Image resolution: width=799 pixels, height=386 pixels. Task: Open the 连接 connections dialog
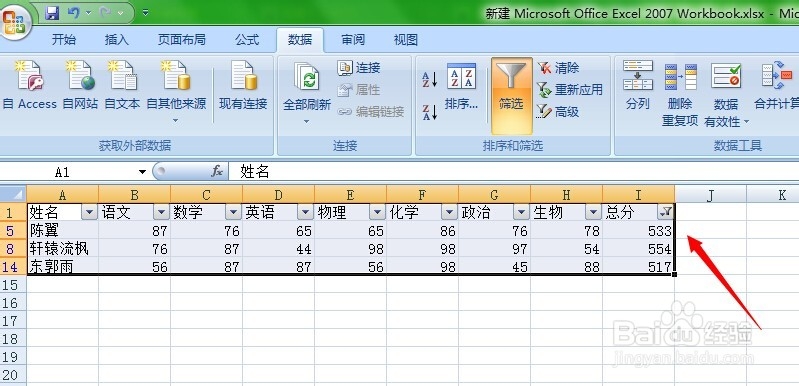359,68
